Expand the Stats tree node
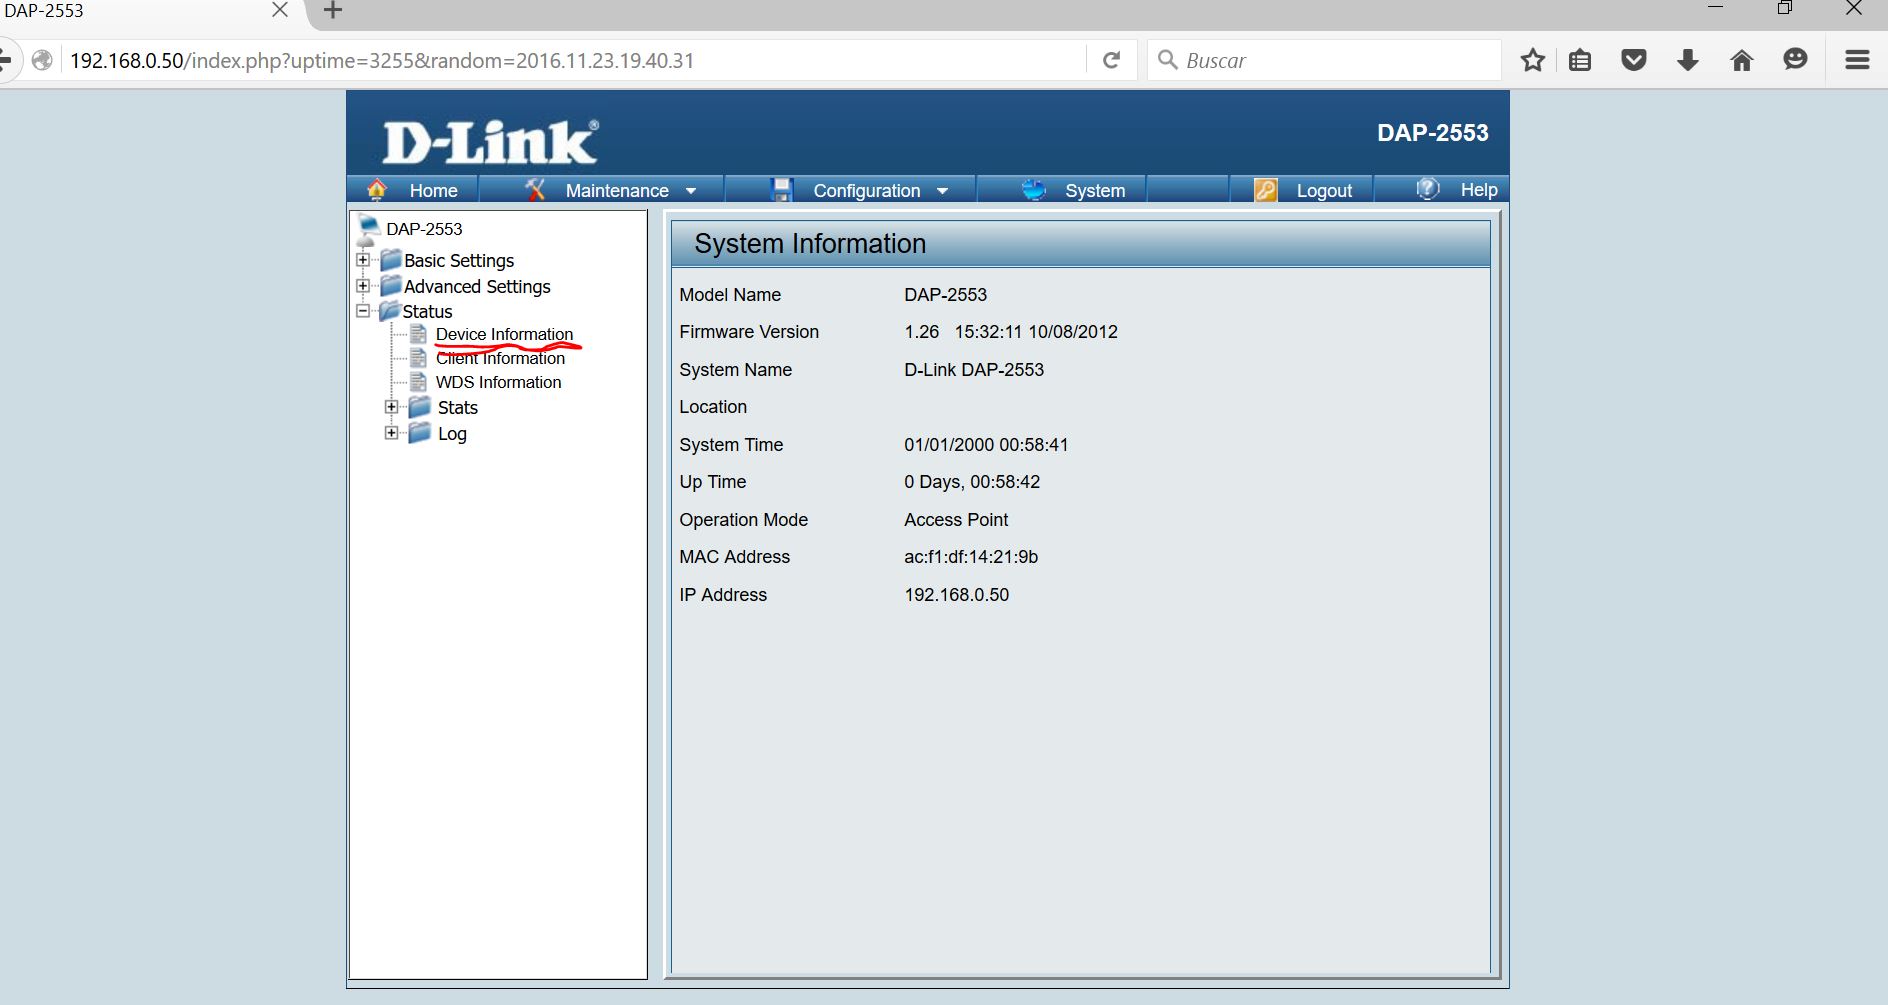The width and height of the screenshot is (1888, 1005). pos(392,407)
